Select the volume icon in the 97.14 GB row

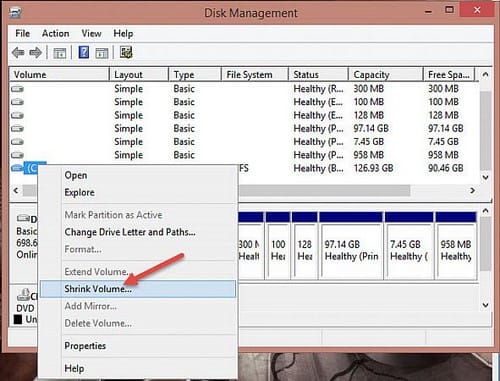[x=17, y=129]
